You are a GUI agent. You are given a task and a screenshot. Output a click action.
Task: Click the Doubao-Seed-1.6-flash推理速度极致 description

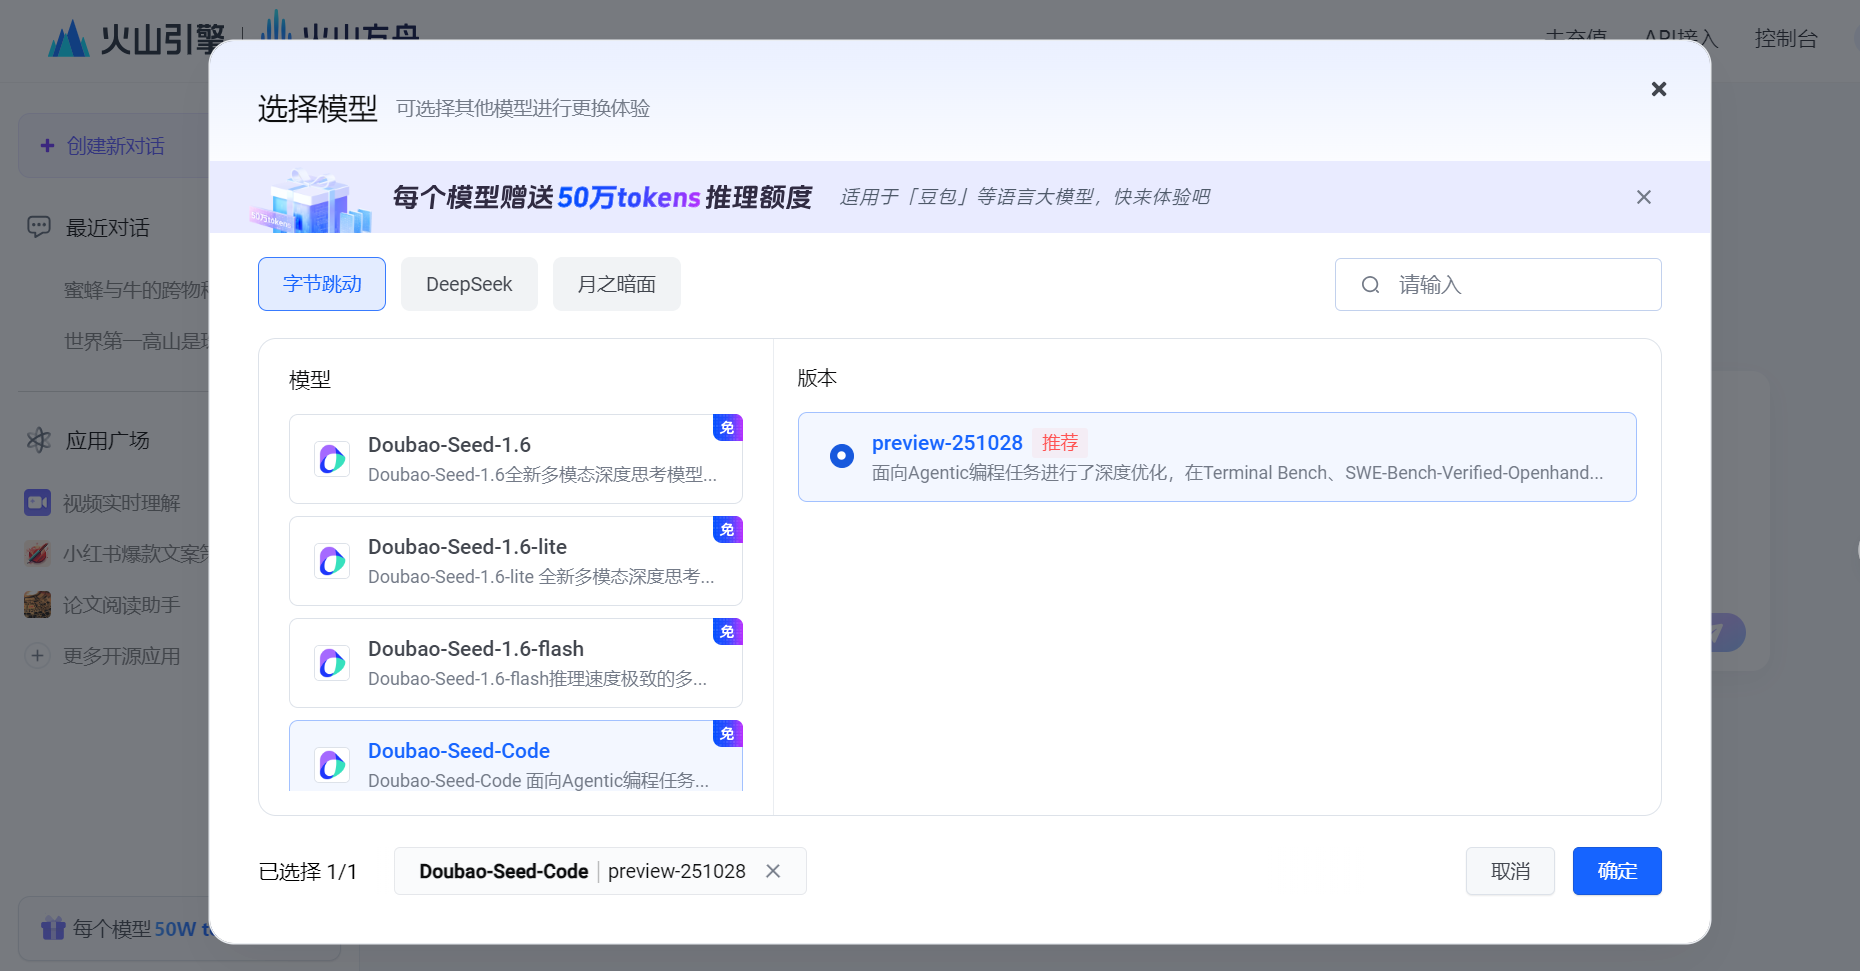pyautogui.click(x=537, y=679)
